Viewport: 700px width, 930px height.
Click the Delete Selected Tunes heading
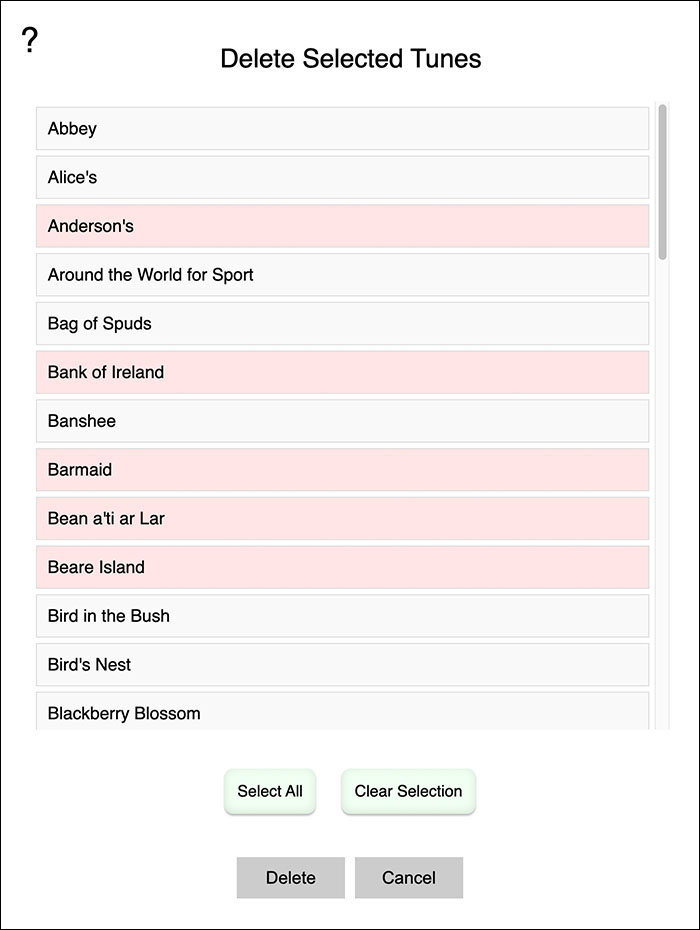point(350,59)
